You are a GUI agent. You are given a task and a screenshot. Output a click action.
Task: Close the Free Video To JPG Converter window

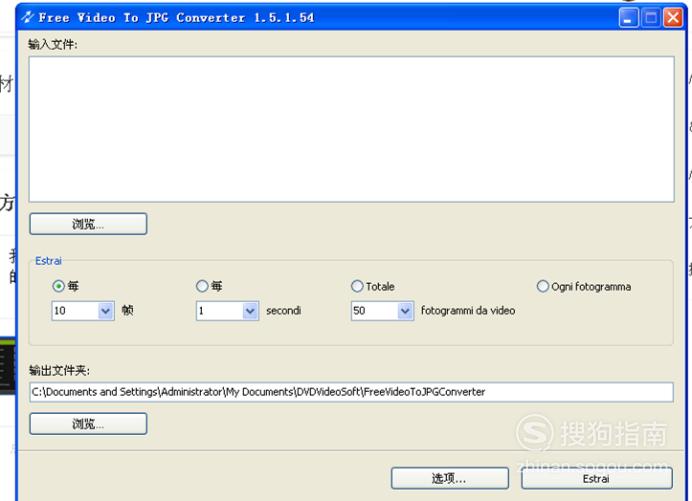tap(673, 18)
